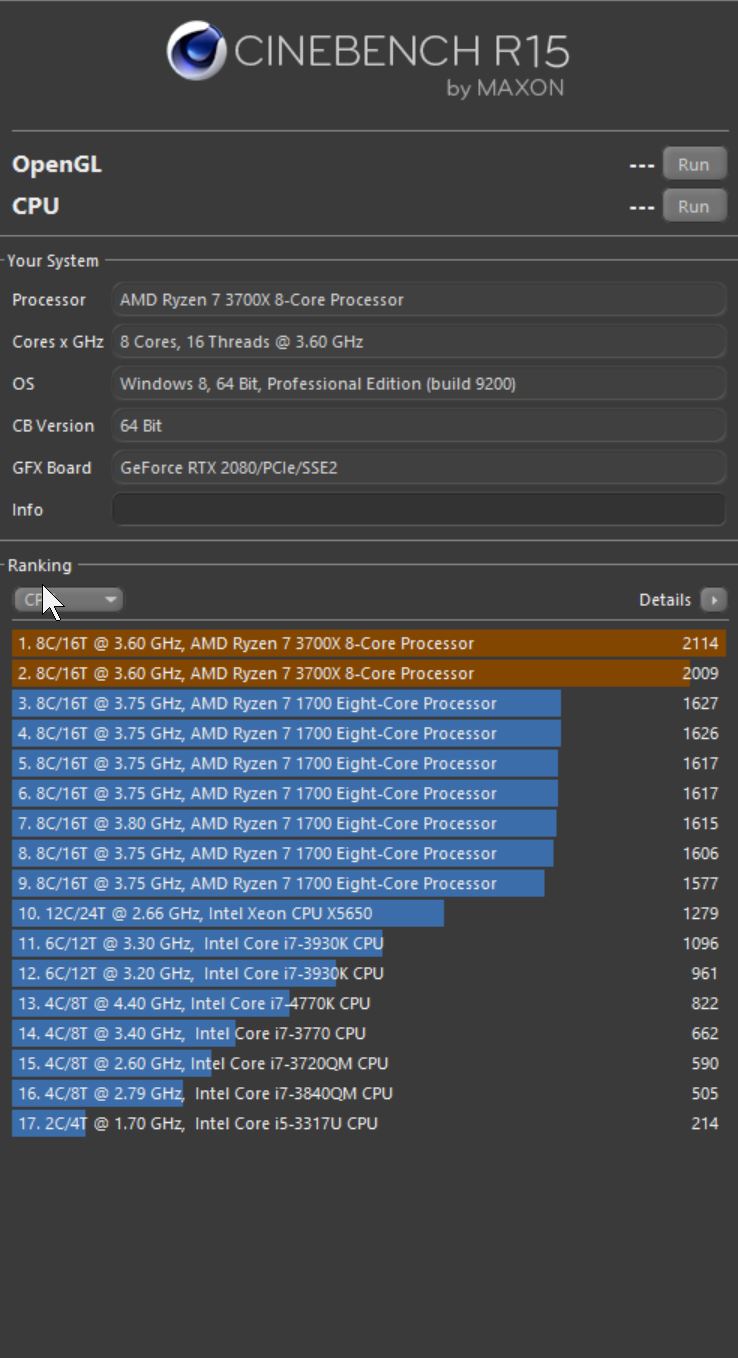Select ranking row 1 scoring 2114

369,643
